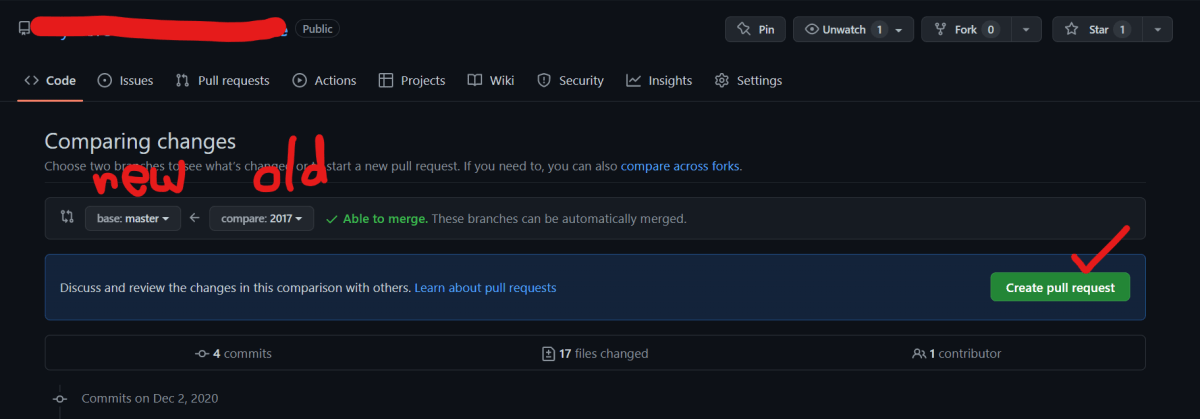Screen dimensions: 1200x419
Task: Expand the Fork dropdown arrow
Action: click(1026, 29)
